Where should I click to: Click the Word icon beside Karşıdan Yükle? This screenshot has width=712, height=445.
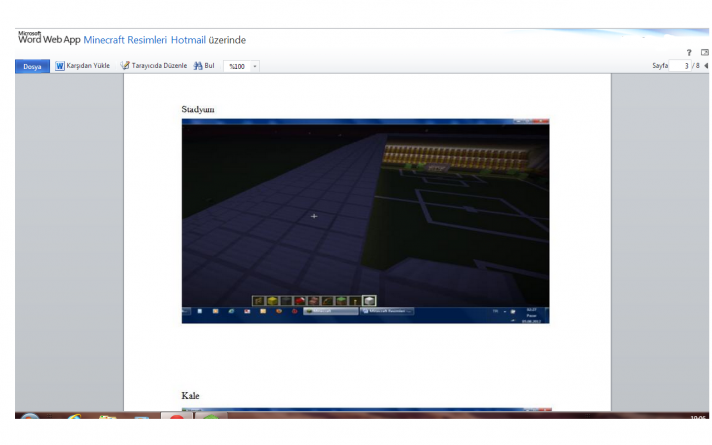point(59,66)
